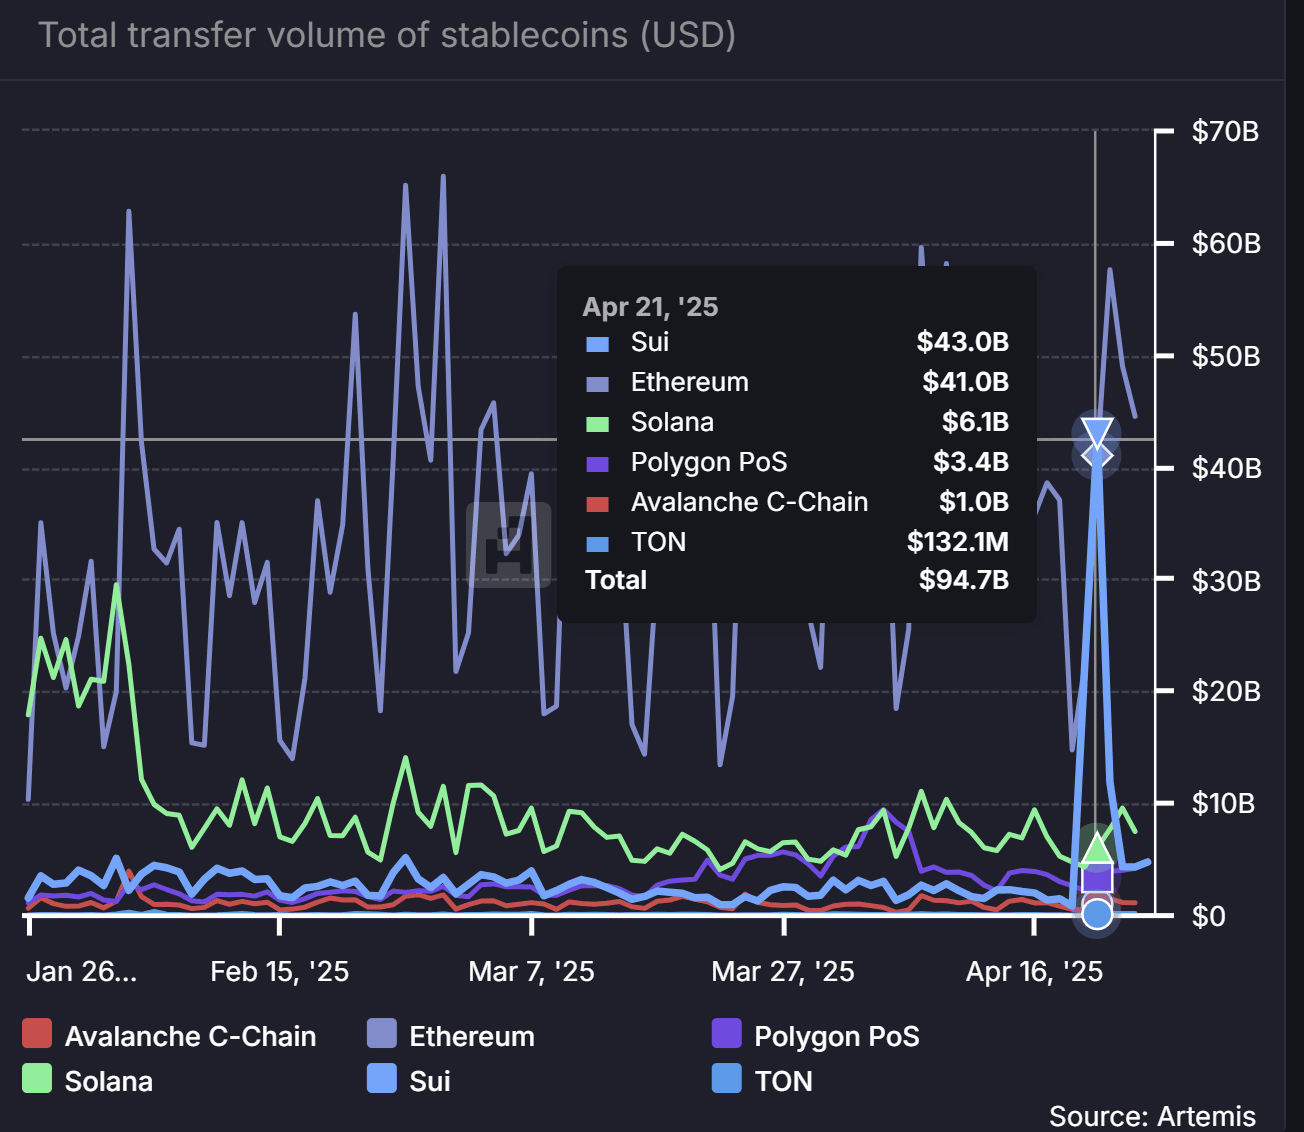Click the 'Solana' row label in tooltip

point(672,422)
